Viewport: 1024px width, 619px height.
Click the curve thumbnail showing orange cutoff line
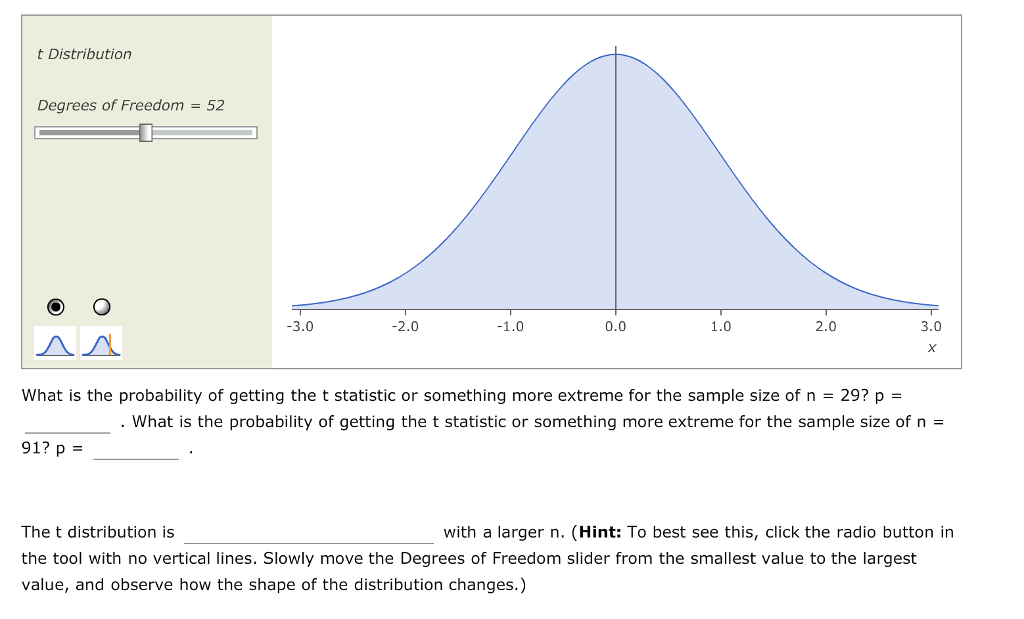[x=101, y=342]
